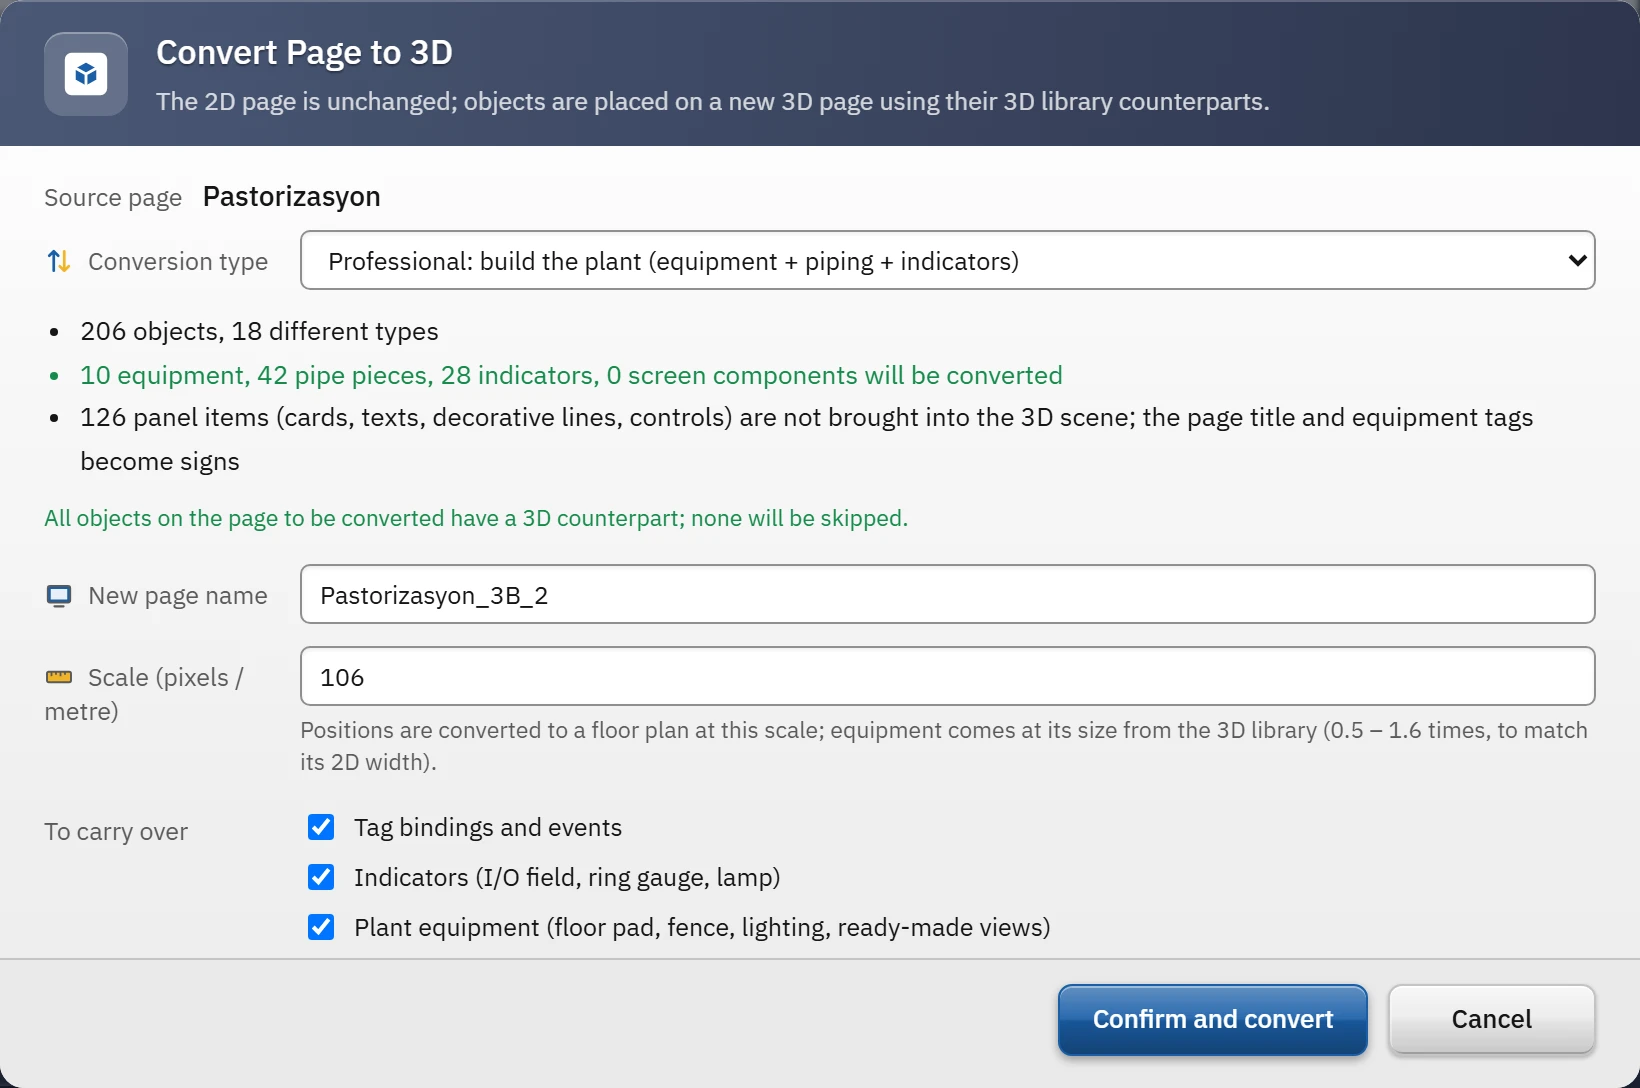Viewport: 1640px width, 1088px height.
Task: Cancel the conversion dialog
Action: [1491, 1019]
